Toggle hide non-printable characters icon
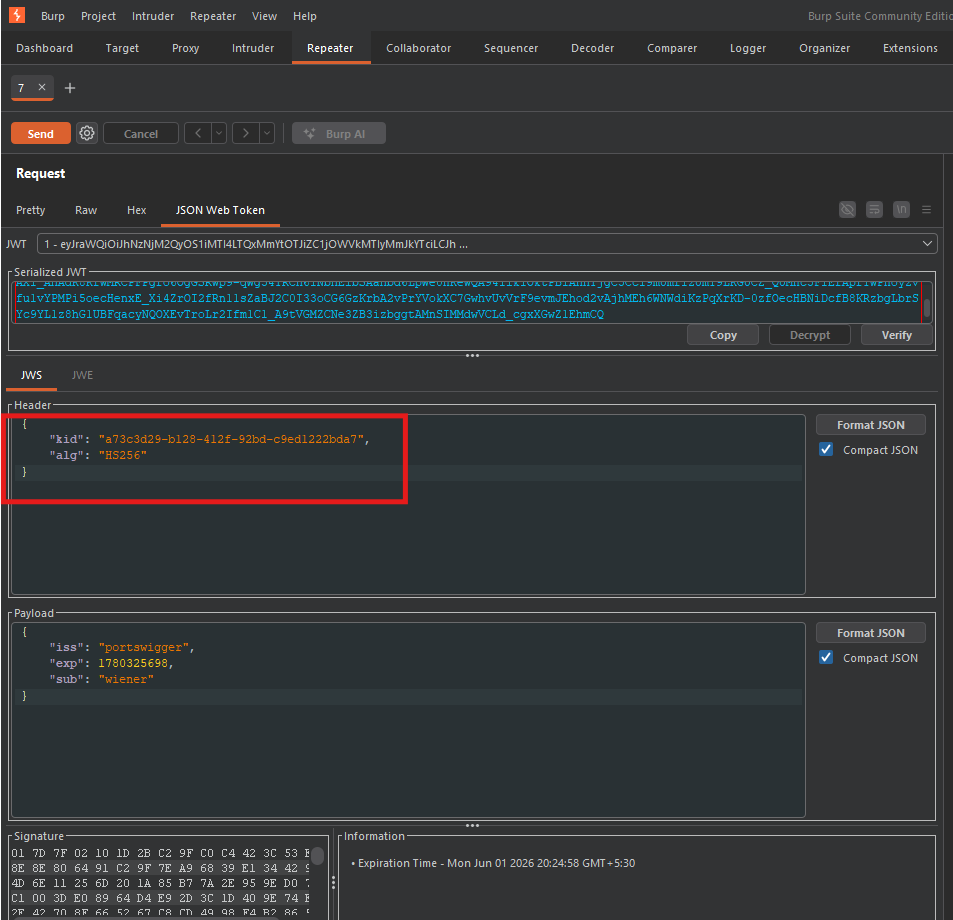The width and height of the screenshot is (953, 920). 847,210
